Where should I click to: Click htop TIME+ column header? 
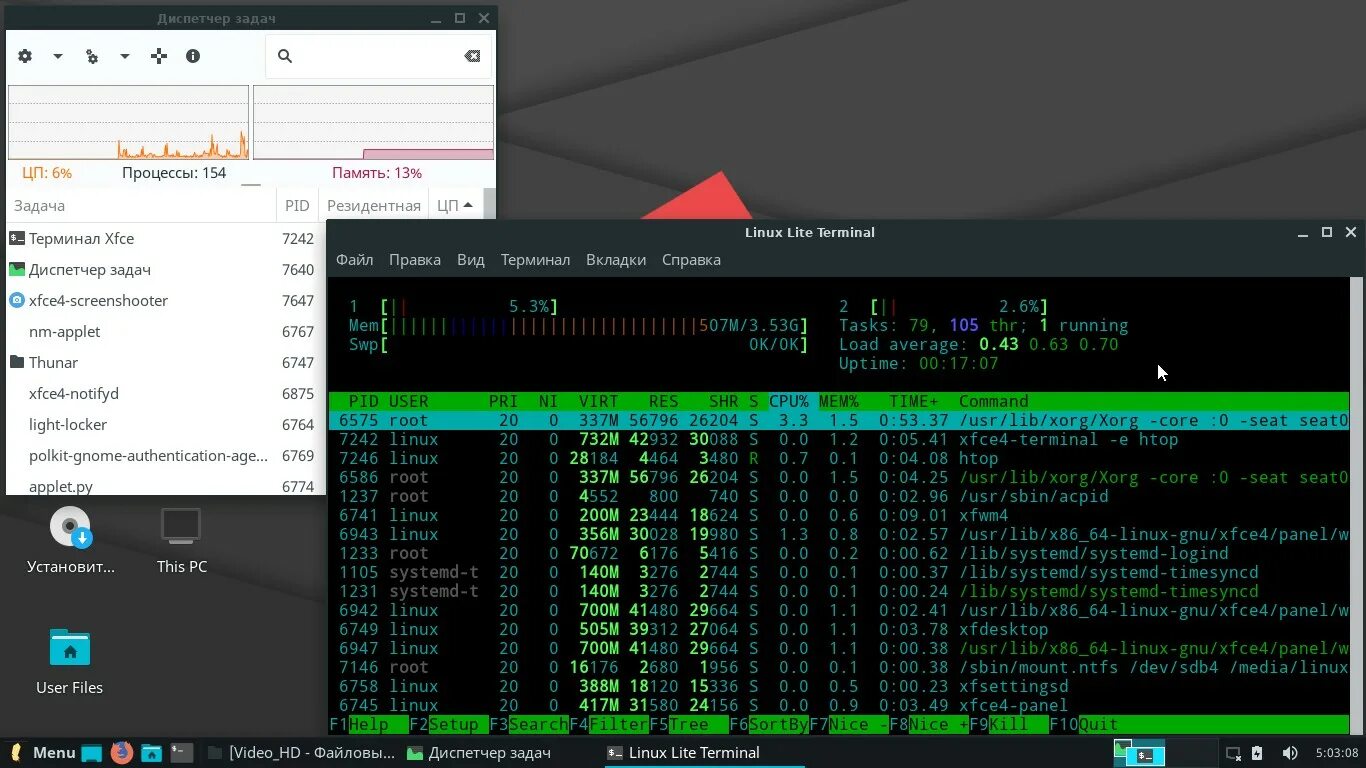(x=913, y=401)
